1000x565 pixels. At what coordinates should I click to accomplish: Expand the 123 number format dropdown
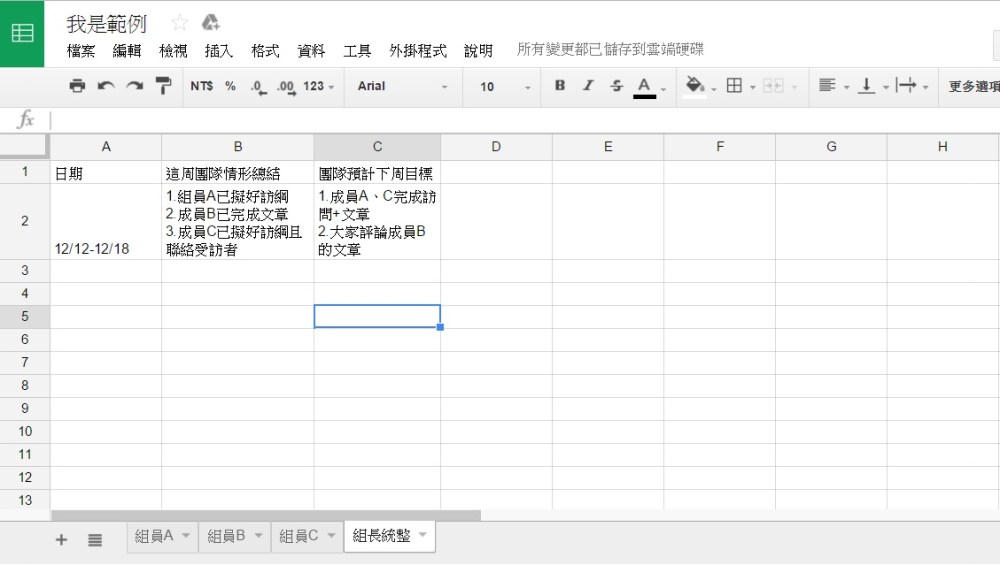319,86
